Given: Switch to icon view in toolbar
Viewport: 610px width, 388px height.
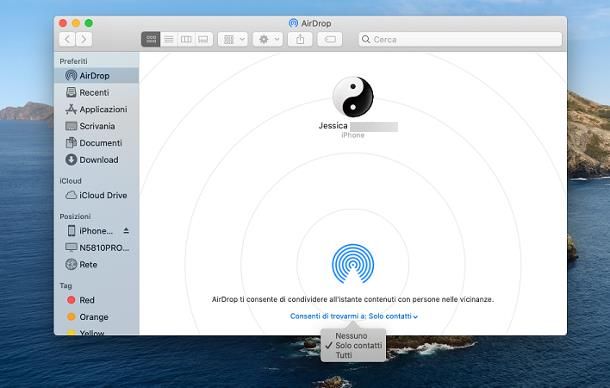Looking at the screenshot, I should tap(151, 39).
